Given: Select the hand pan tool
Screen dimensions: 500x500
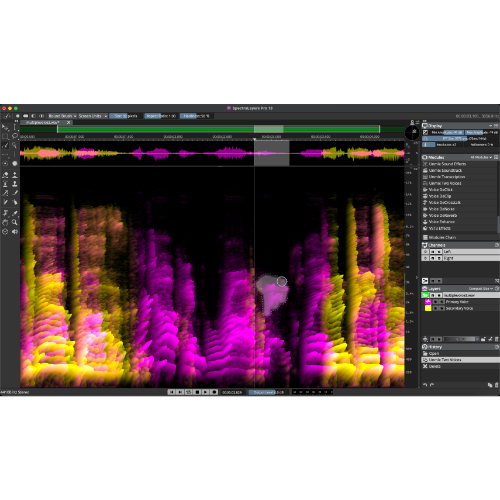Looking at the screenshot, I should pyautogui.click(x=5, y=222).
